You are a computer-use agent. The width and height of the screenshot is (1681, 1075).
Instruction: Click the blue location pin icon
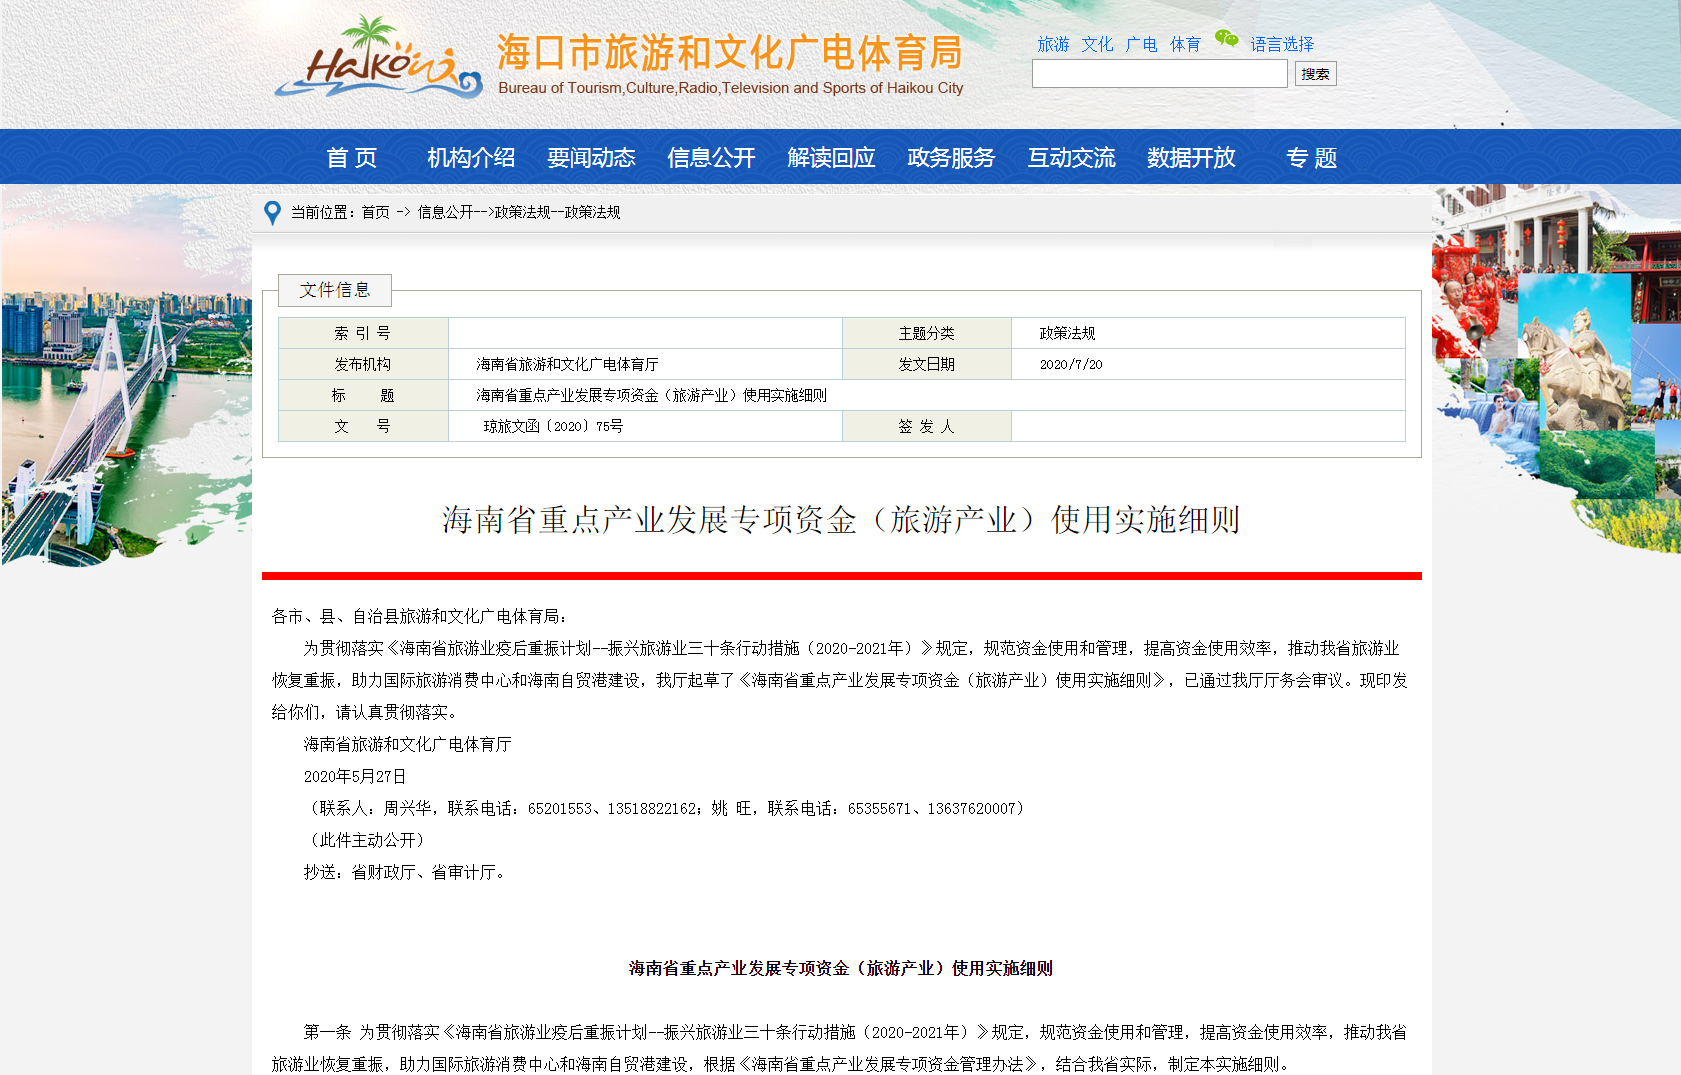[x=271, y=213]
